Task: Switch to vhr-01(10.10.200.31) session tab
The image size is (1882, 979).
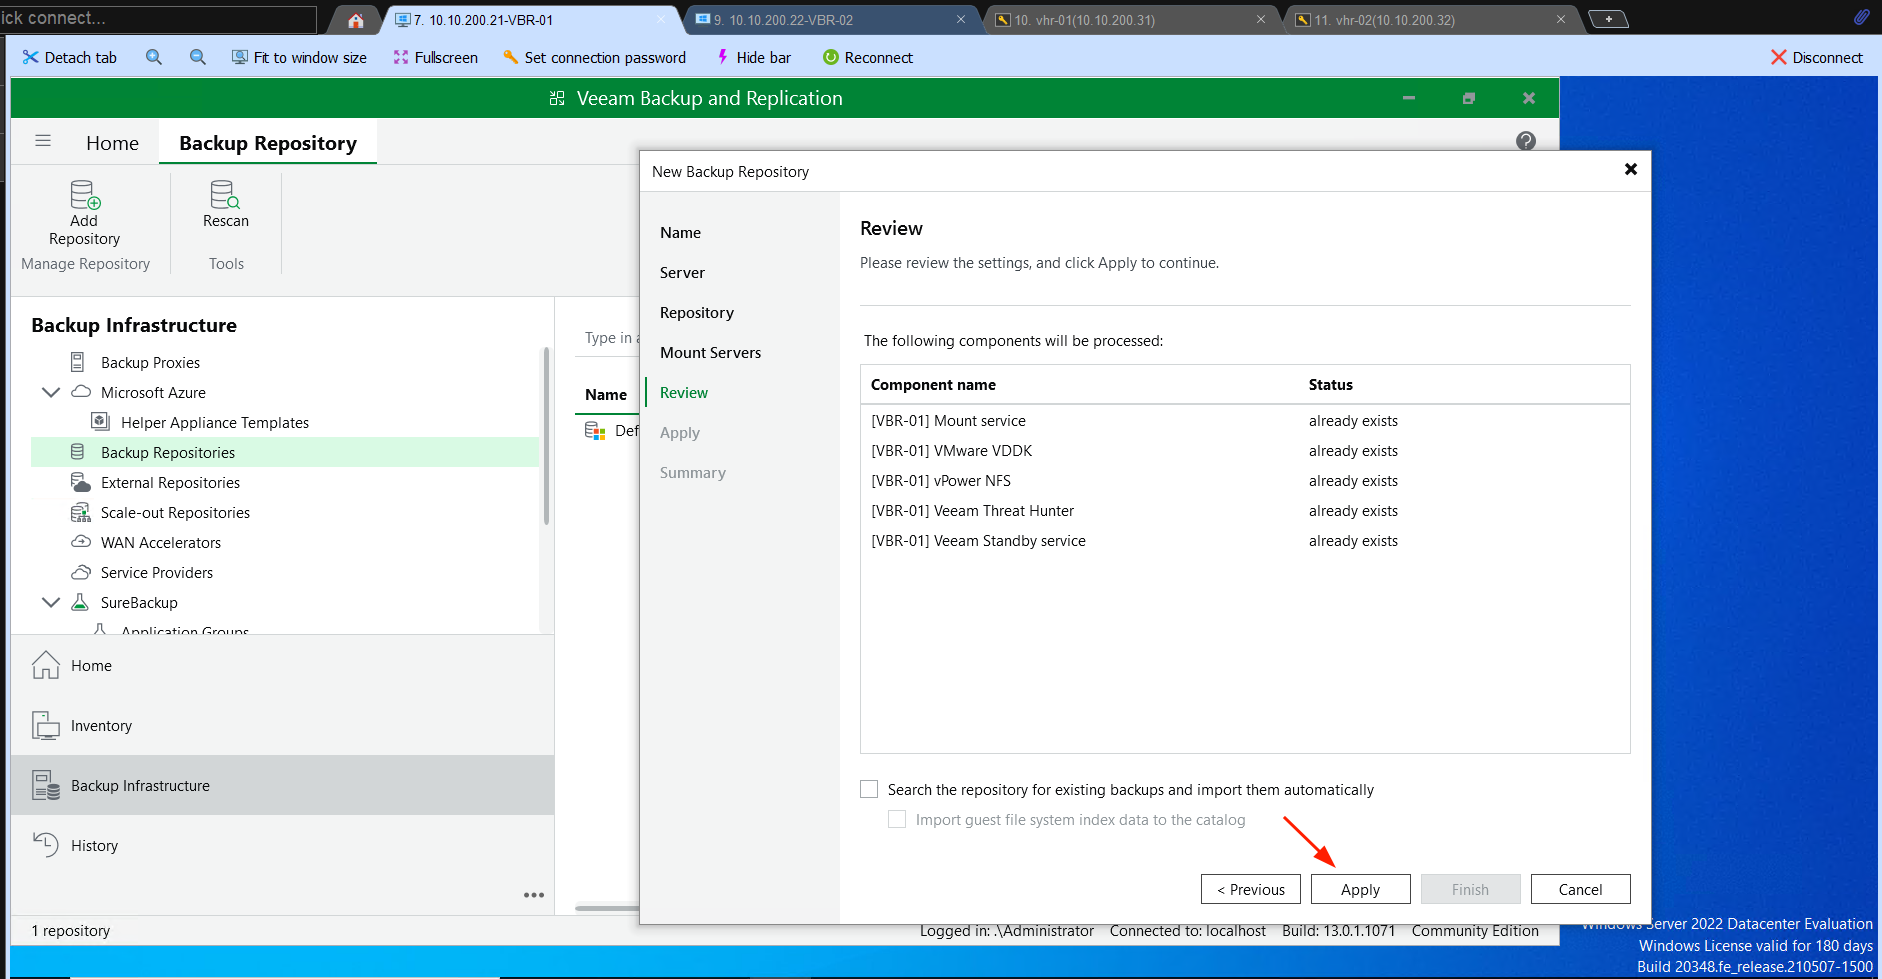Action: tap(1131, 20)
